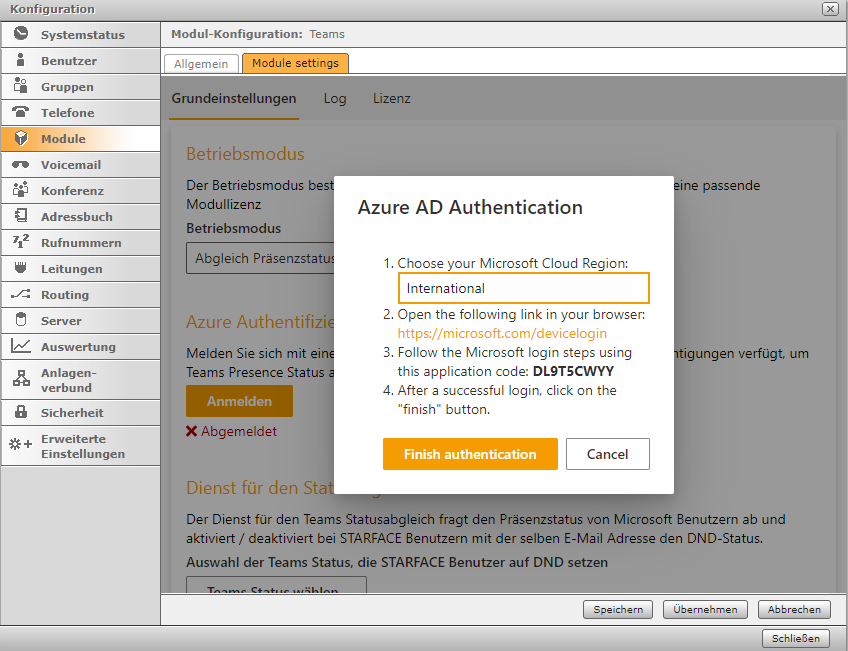
Task: Open the Voicemail section
Action: pos(81,165)
